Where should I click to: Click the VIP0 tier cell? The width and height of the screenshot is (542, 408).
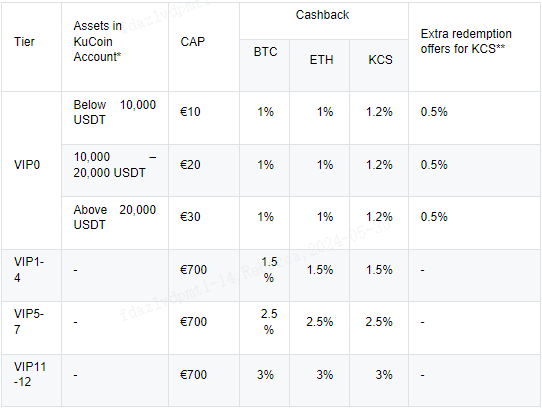pos(31,170)
